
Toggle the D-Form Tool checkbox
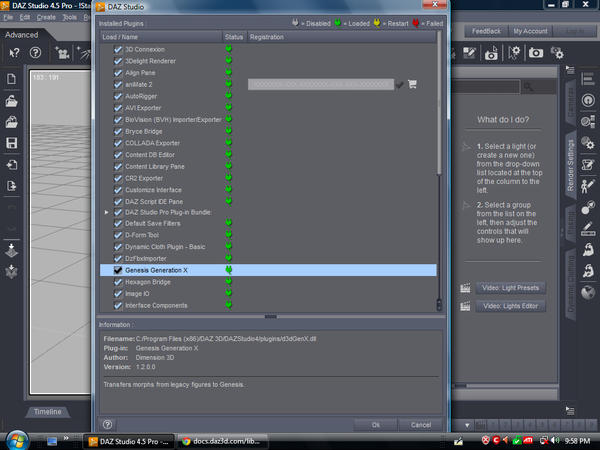tap(118, 235)
